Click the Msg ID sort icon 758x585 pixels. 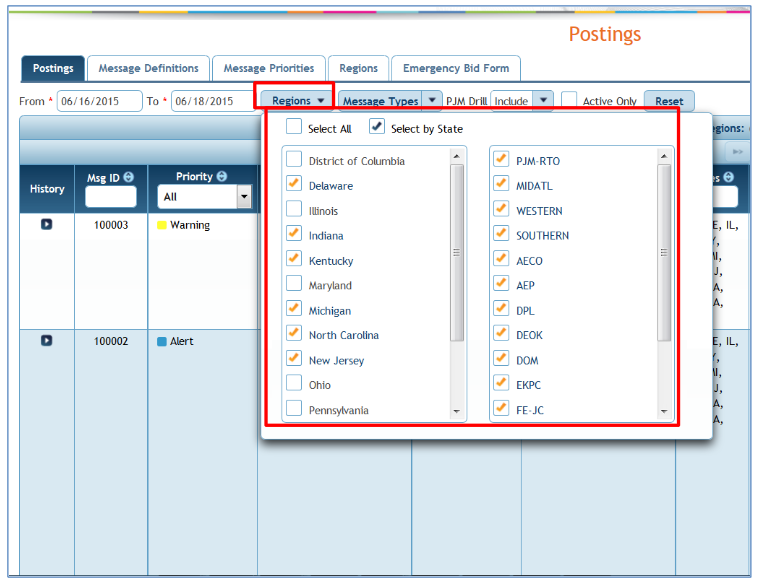tap(129, 178)
